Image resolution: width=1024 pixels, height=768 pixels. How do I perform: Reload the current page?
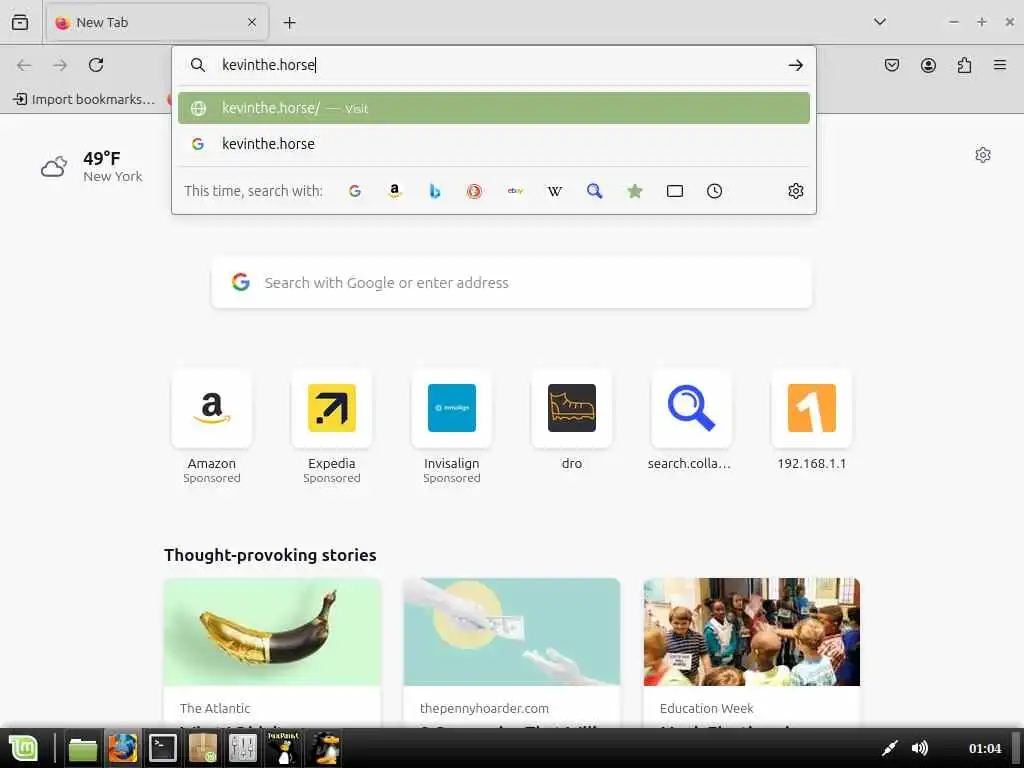click(x=96, y=65)
